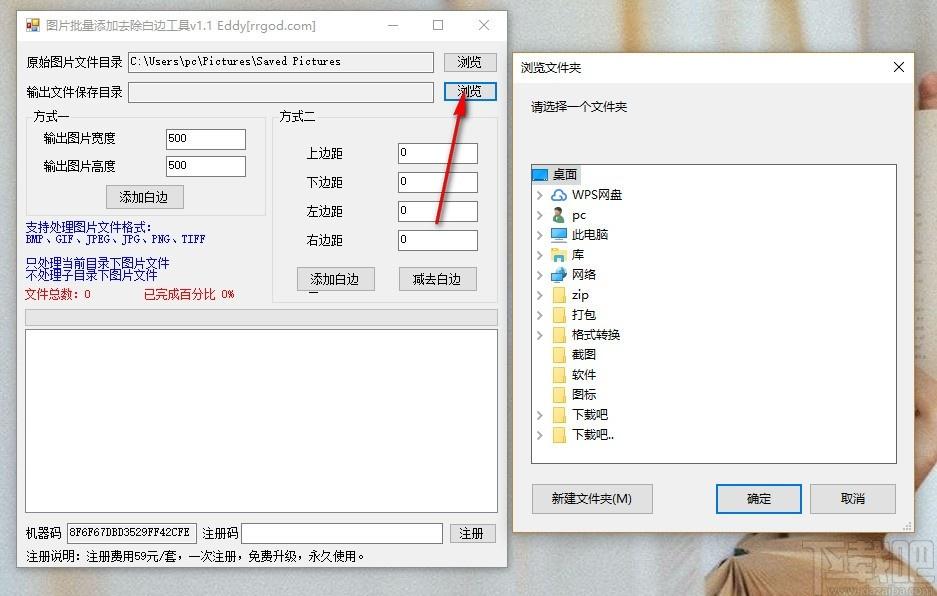Image resolution: width=937 pixels, height=596 pixels.
Task: Expand the WPS网盘 tree node
Action: tap(540, 195)
